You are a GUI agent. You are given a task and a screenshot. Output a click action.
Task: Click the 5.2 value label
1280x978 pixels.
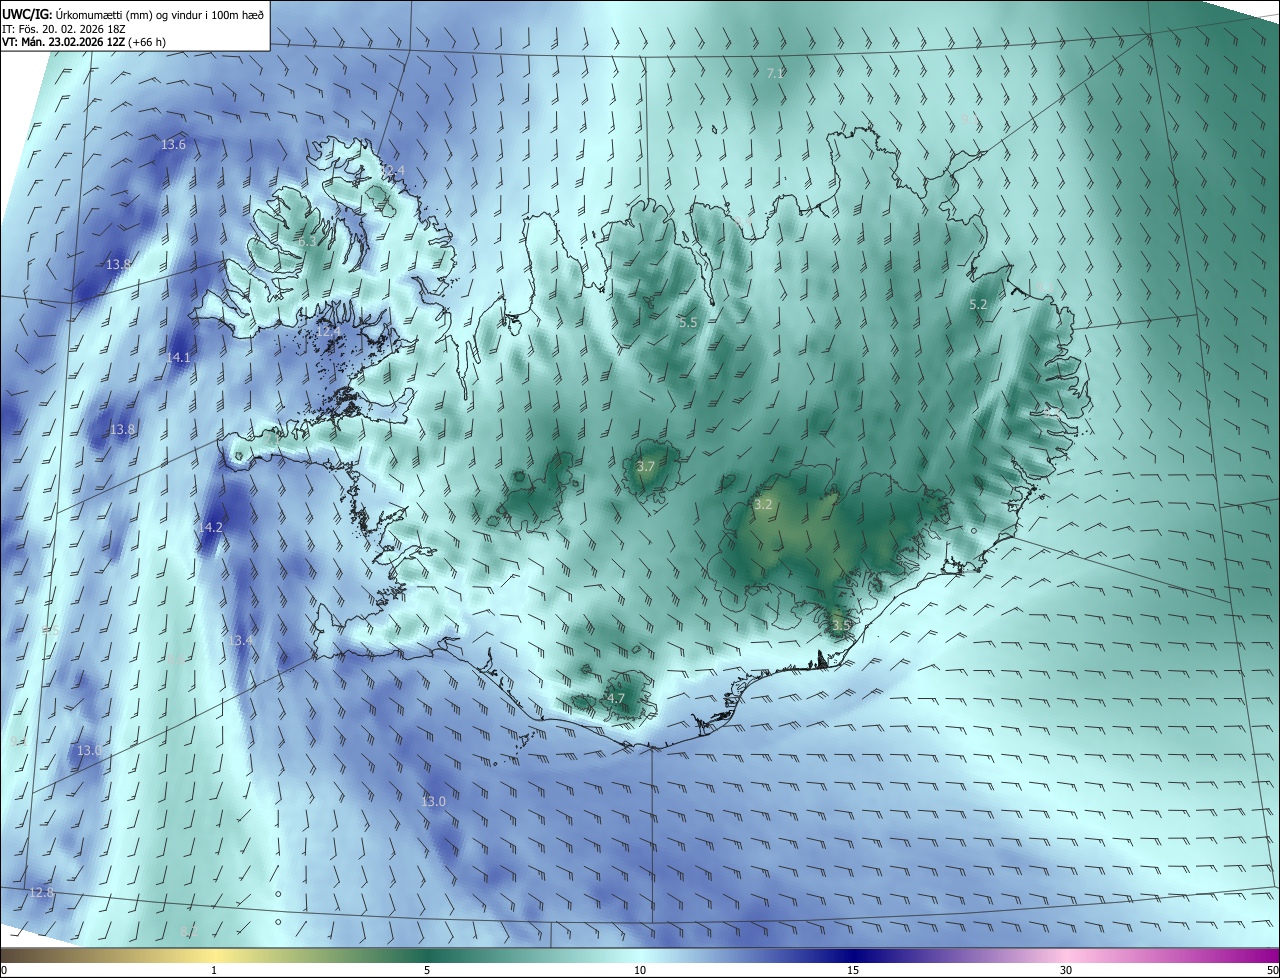pos(978,304)
